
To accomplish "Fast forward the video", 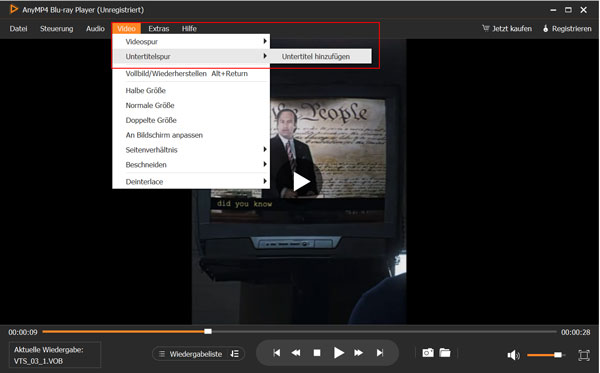I will [x=359, y=353].
